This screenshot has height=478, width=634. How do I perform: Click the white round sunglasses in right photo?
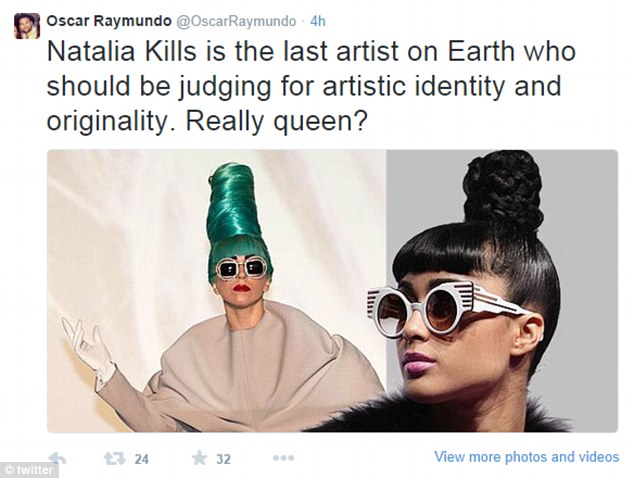pyautogui.click(x=445, y=309)
